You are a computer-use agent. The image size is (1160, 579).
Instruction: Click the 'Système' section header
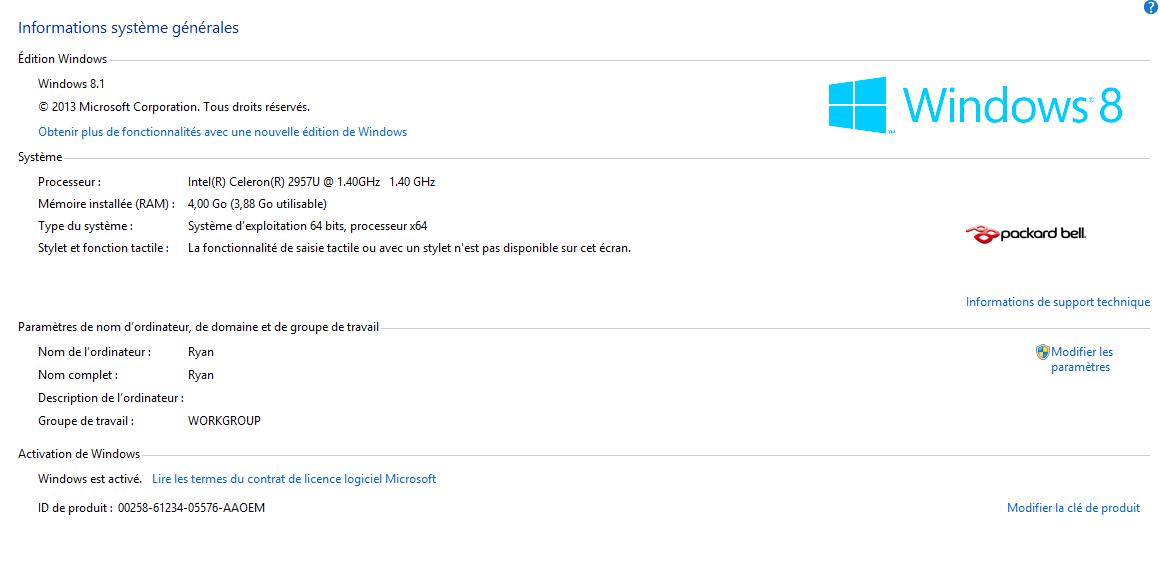40,157
